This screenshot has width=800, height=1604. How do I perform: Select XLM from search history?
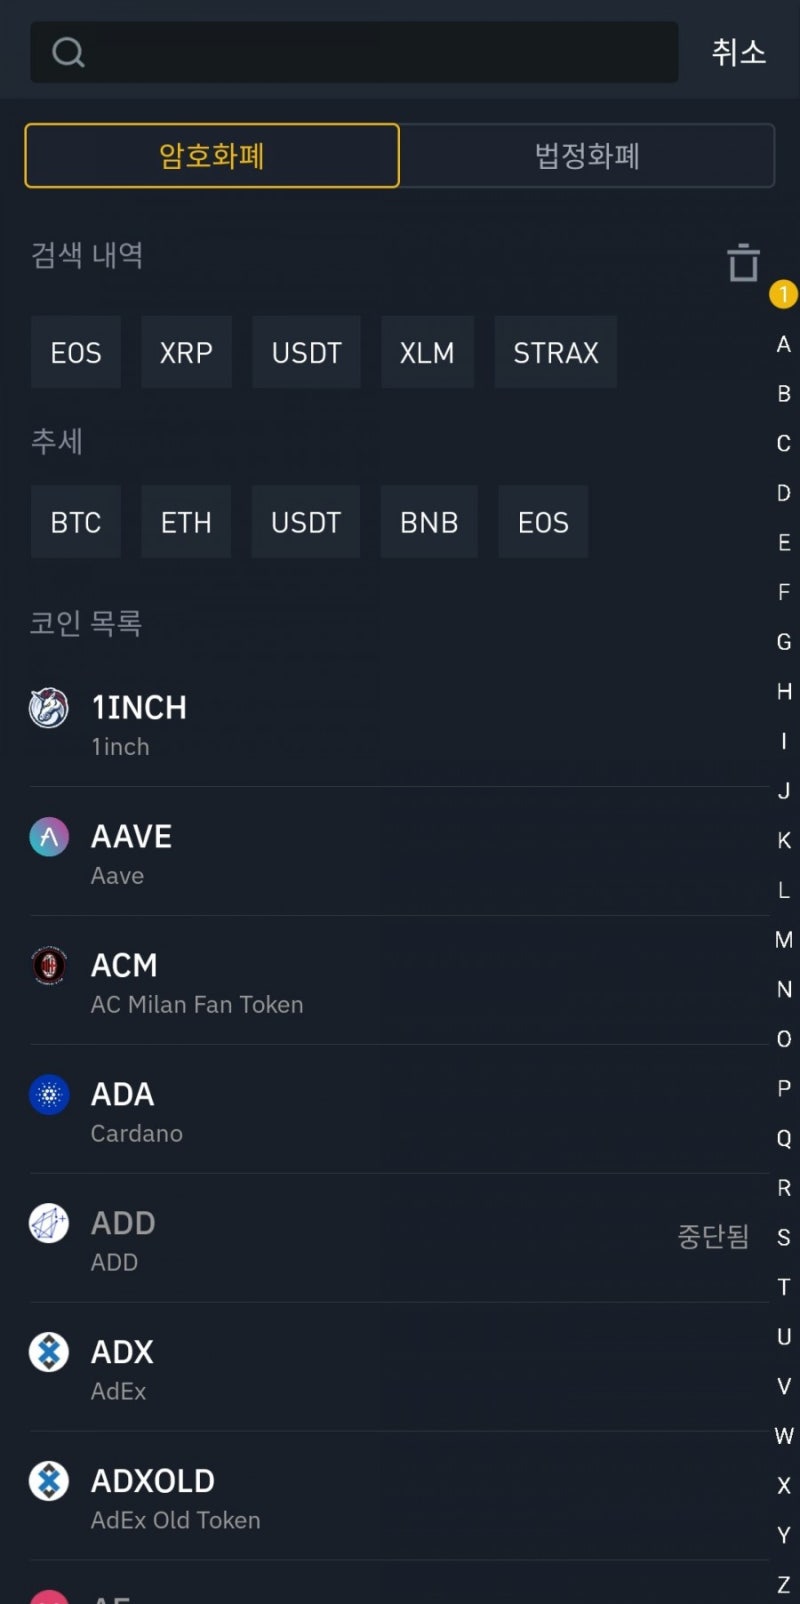click(427, 353)
